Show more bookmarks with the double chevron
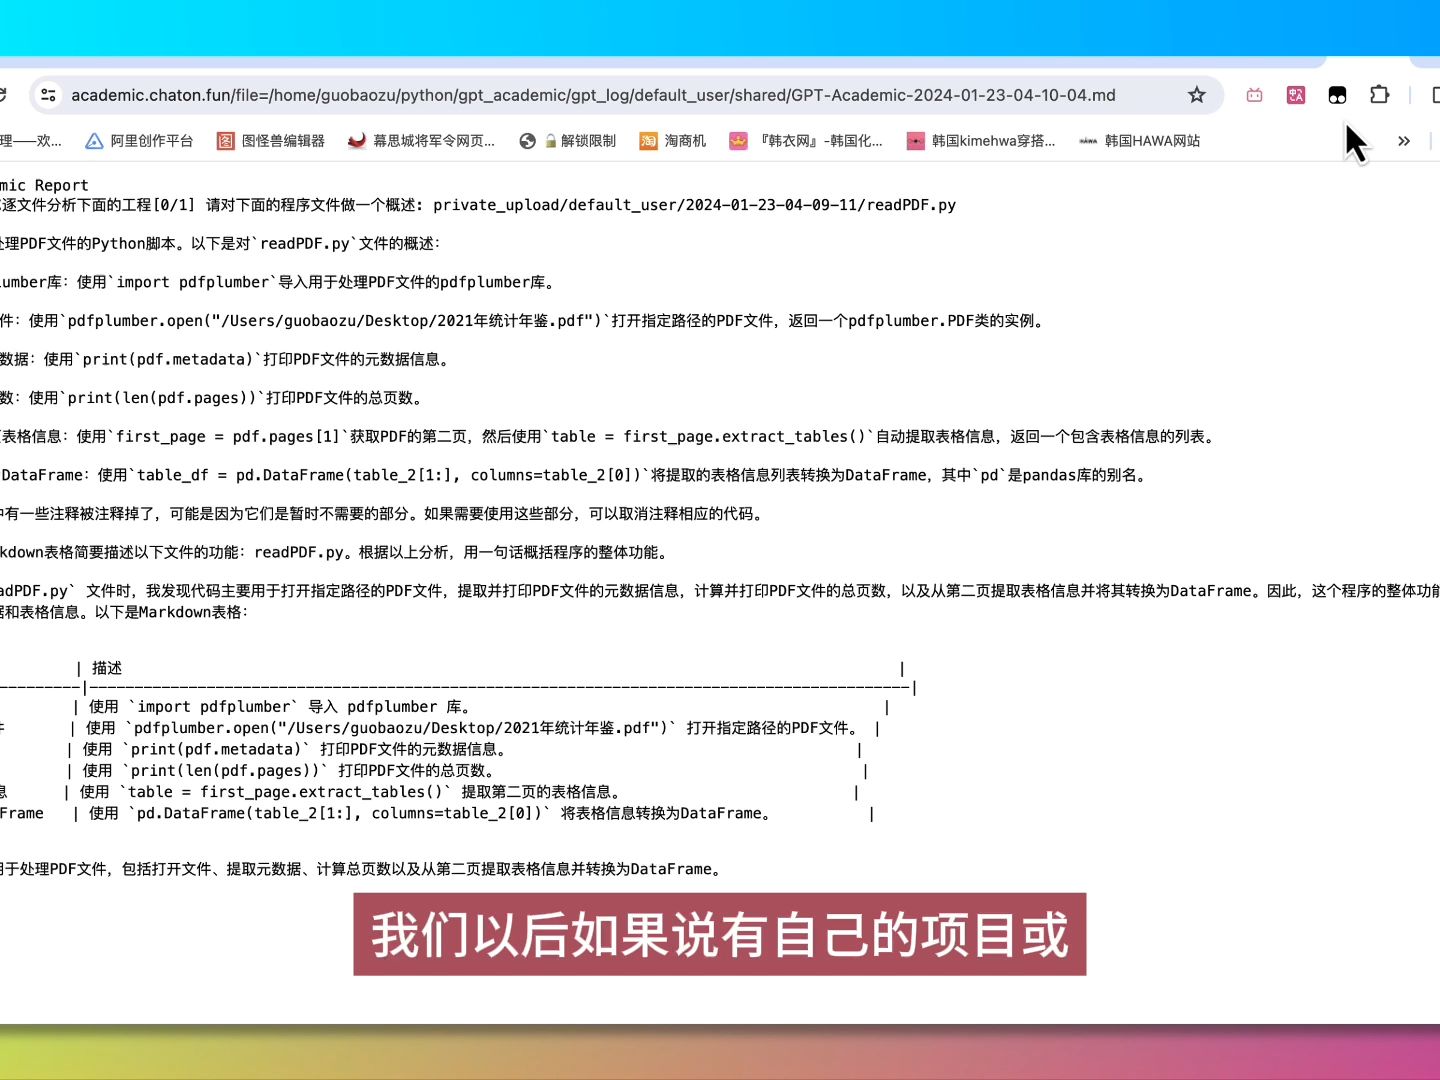 (x=1404, y=141)
